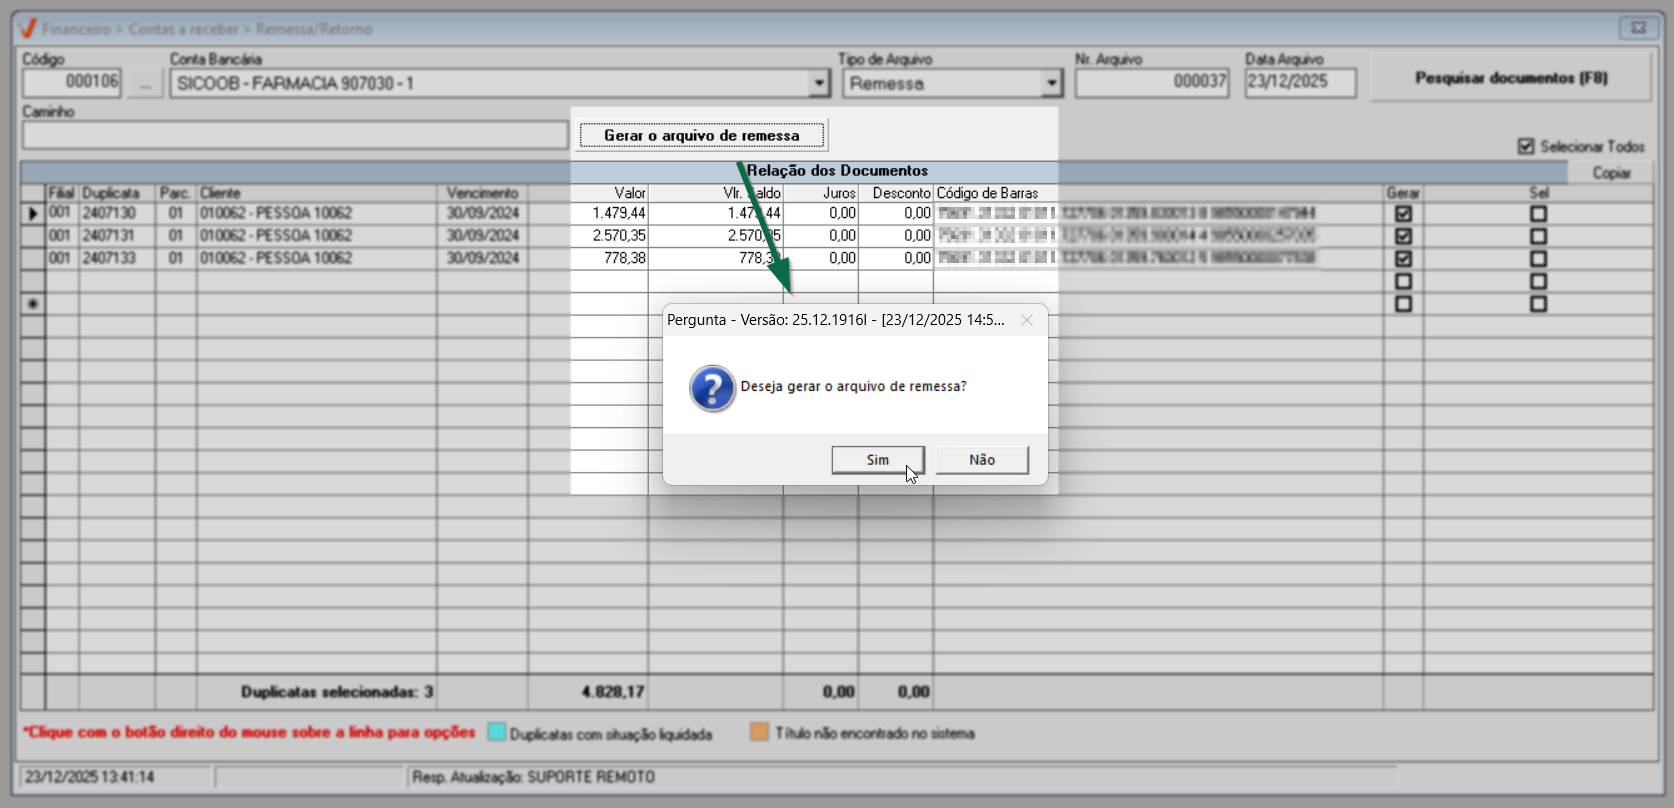Click the total value 4.828,17
This screenshot has height=808, width=1674.
pos(613,692)
